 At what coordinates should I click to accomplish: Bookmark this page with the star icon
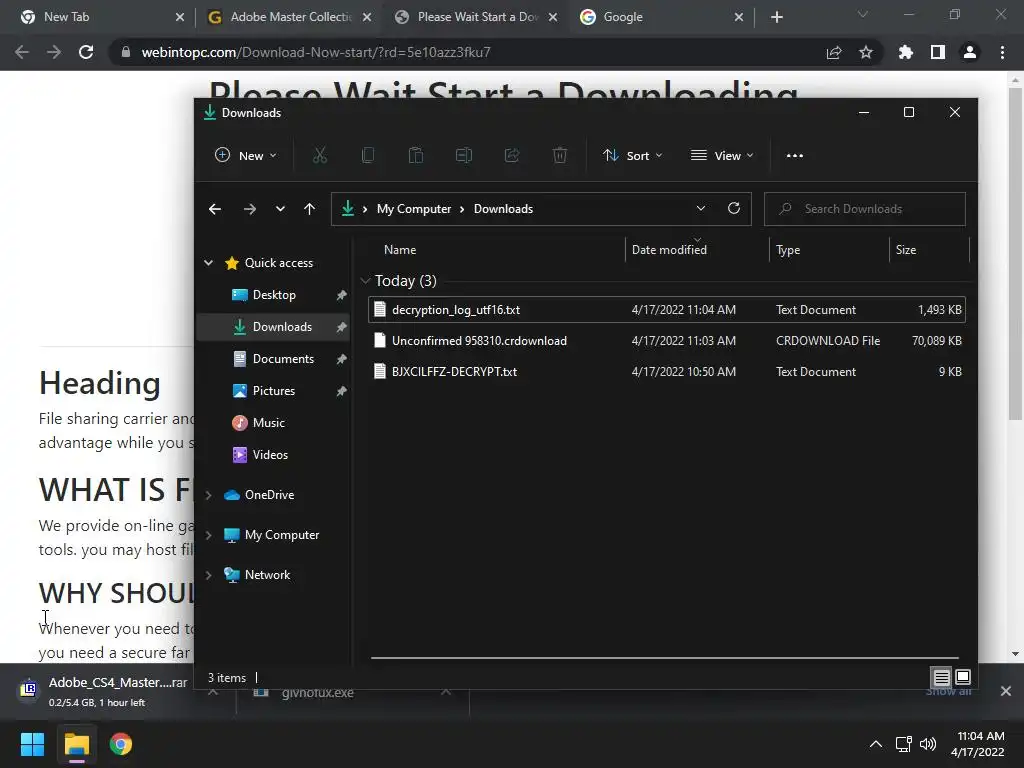click(x=866, y=52)
